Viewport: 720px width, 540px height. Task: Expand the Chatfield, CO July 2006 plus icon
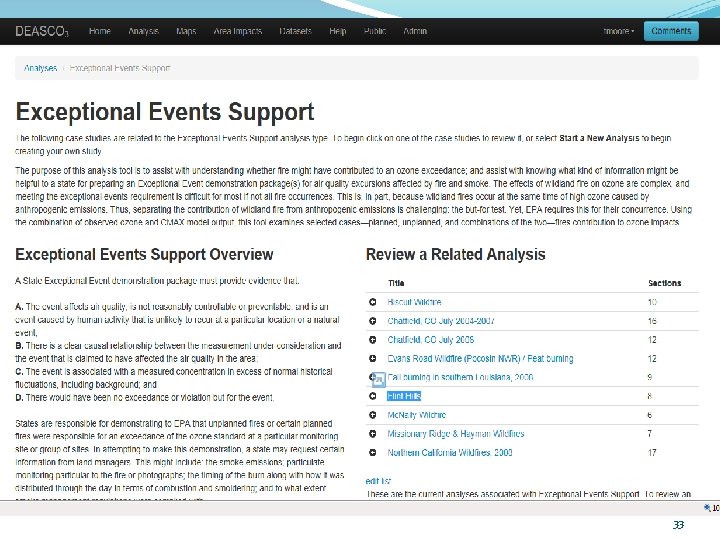(372, 340)
